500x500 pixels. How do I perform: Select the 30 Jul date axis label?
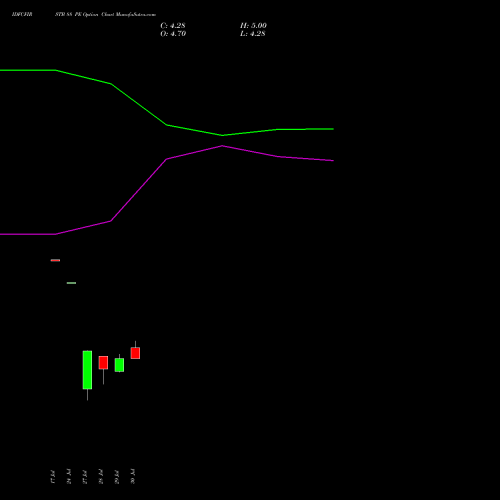tap(133, 477)
